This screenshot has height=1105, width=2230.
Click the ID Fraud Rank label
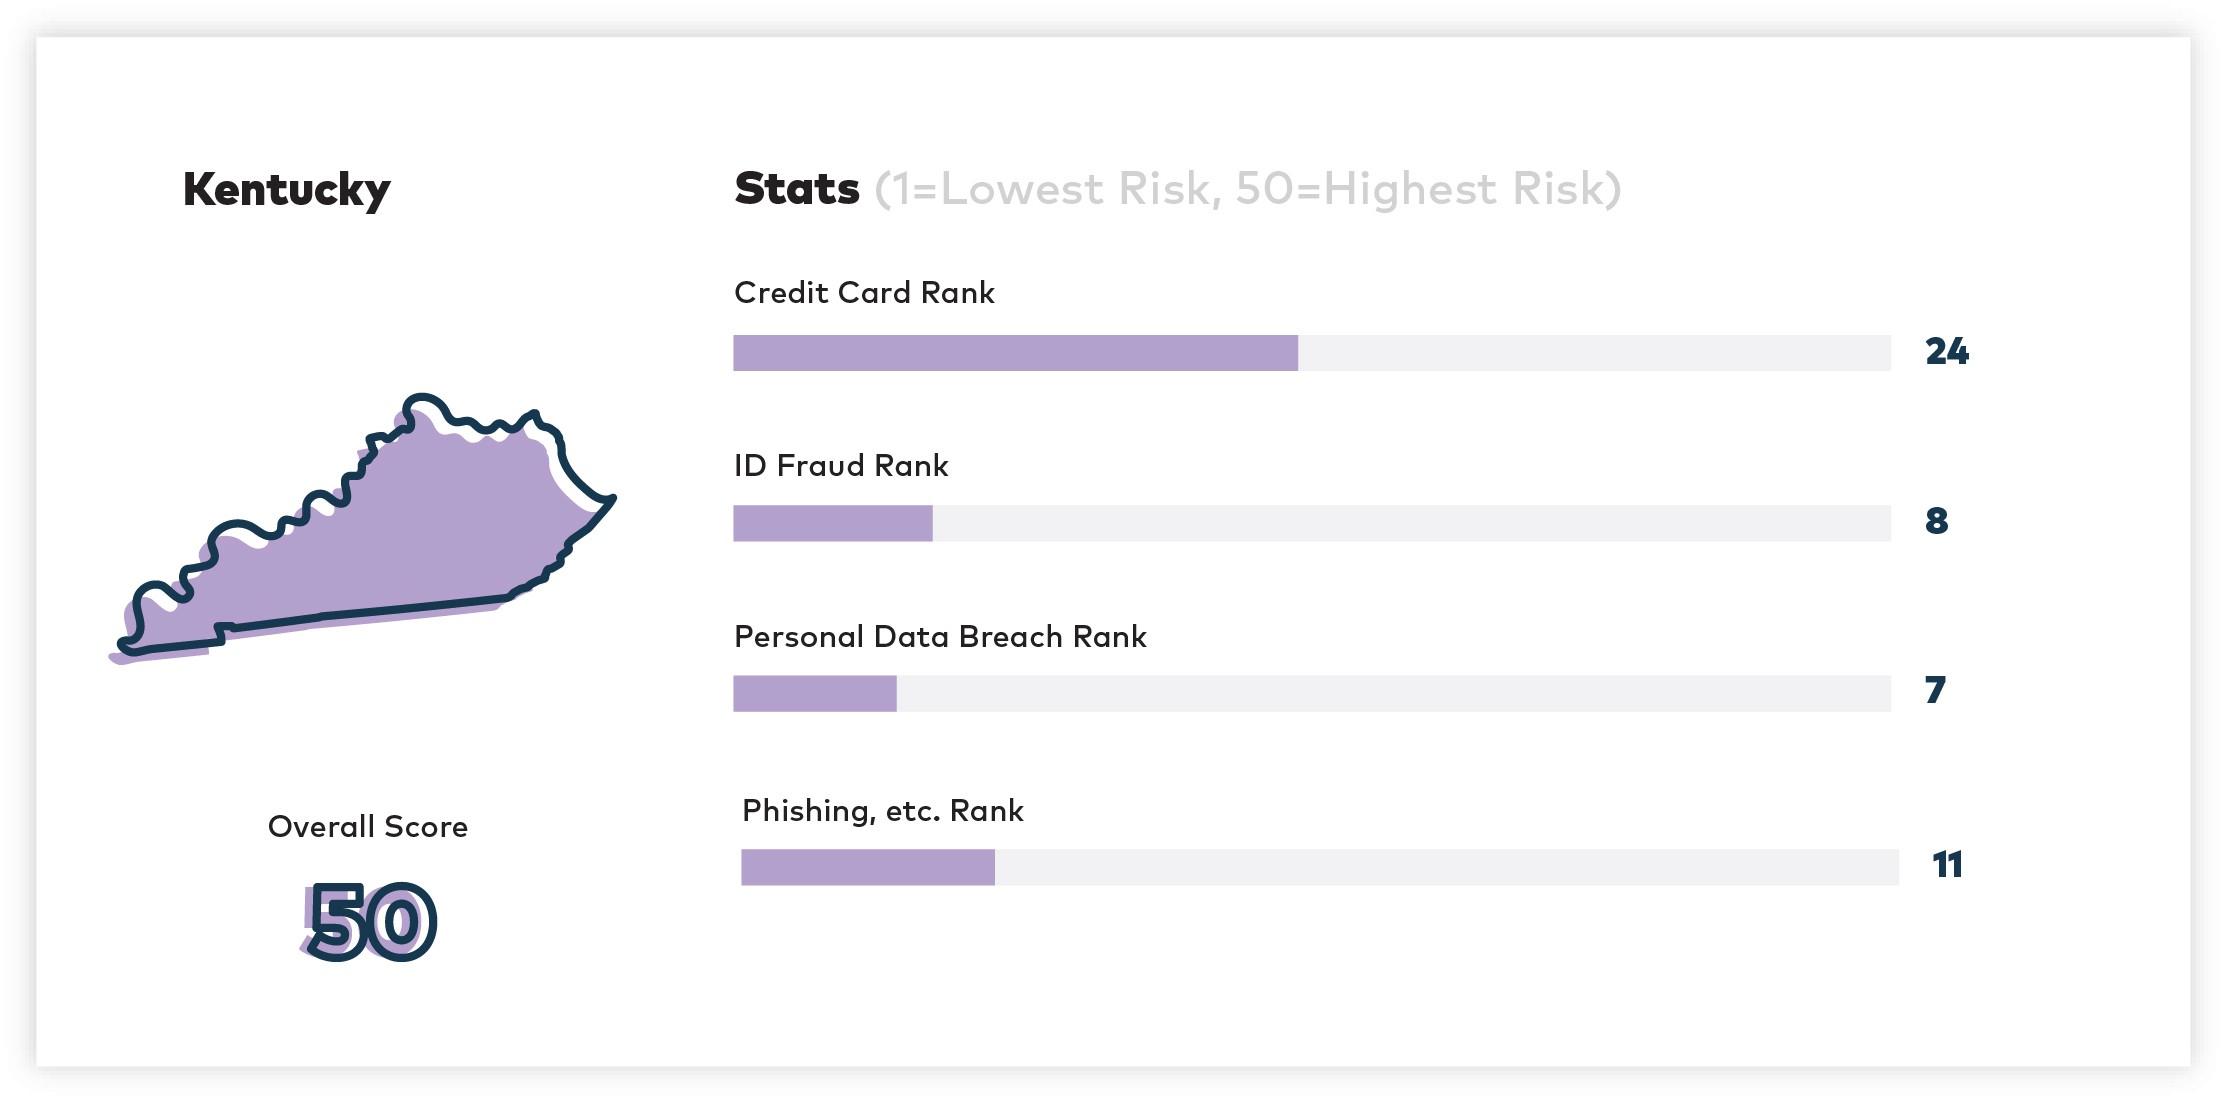pos(841,466)
